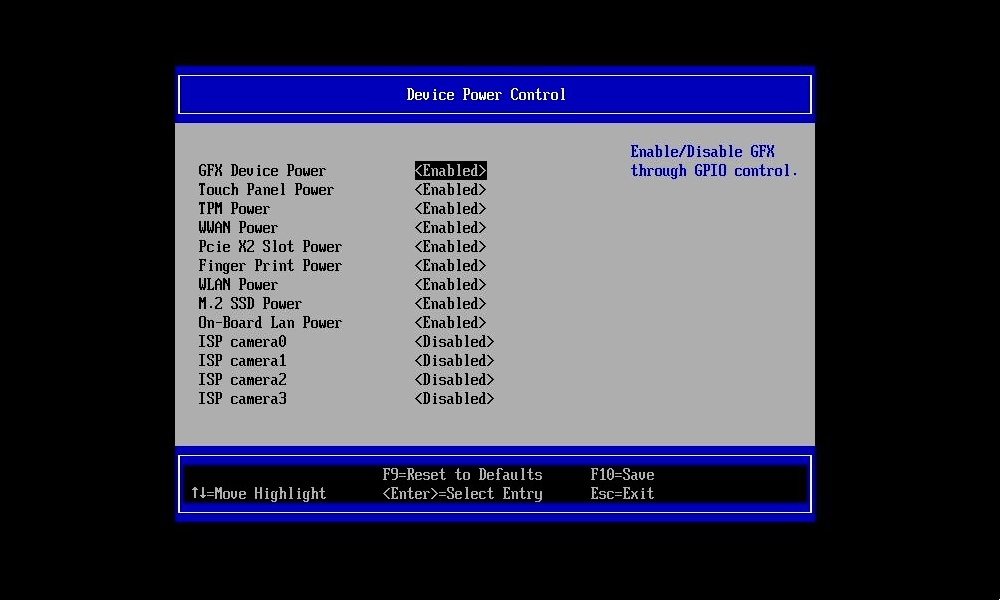Click the Esc=Exit hint text

(x=622, y=493)
